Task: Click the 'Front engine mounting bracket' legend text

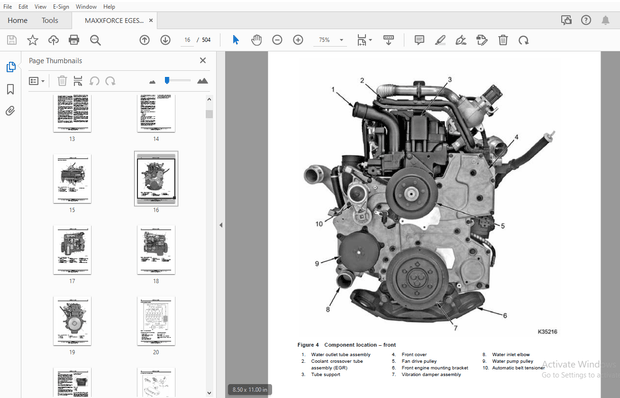Action: pyautogui.click(x=435, y=368)
